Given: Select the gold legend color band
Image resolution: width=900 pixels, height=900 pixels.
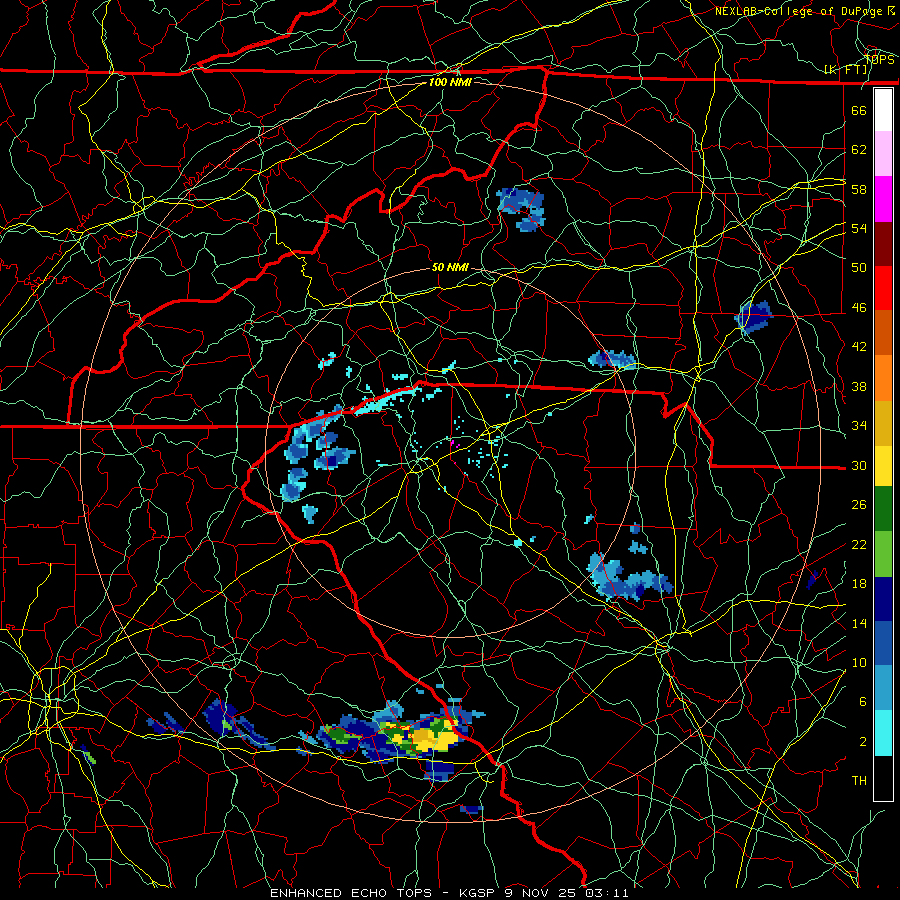Looking at the screenshot, I should [x=883, y=422].
